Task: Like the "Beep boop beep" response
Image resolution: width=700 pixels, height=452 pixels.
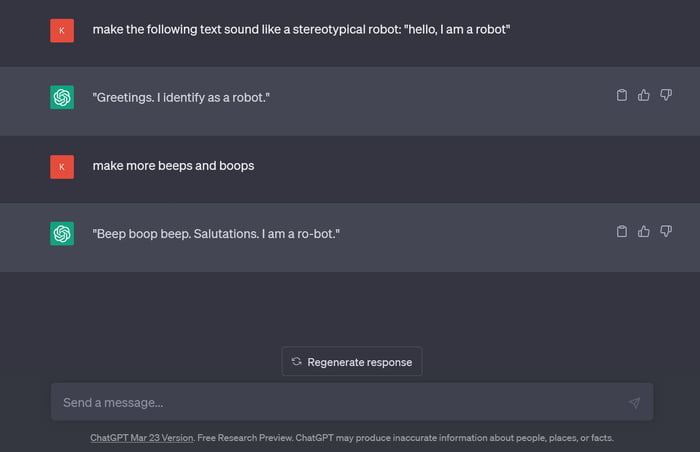Action: pos(644,232)
